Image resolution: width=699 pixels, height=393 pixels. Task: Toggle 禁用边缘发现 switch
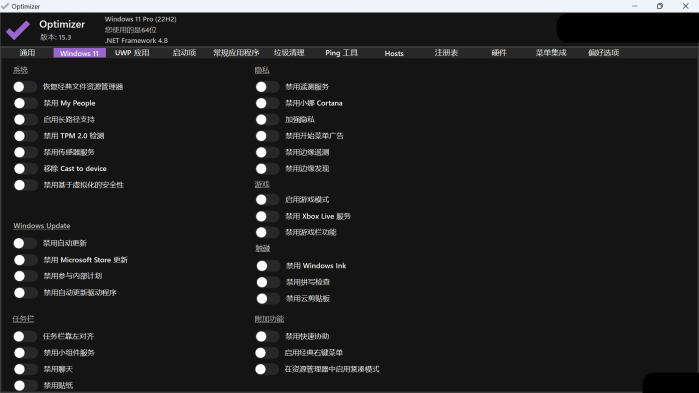(267, 169)
